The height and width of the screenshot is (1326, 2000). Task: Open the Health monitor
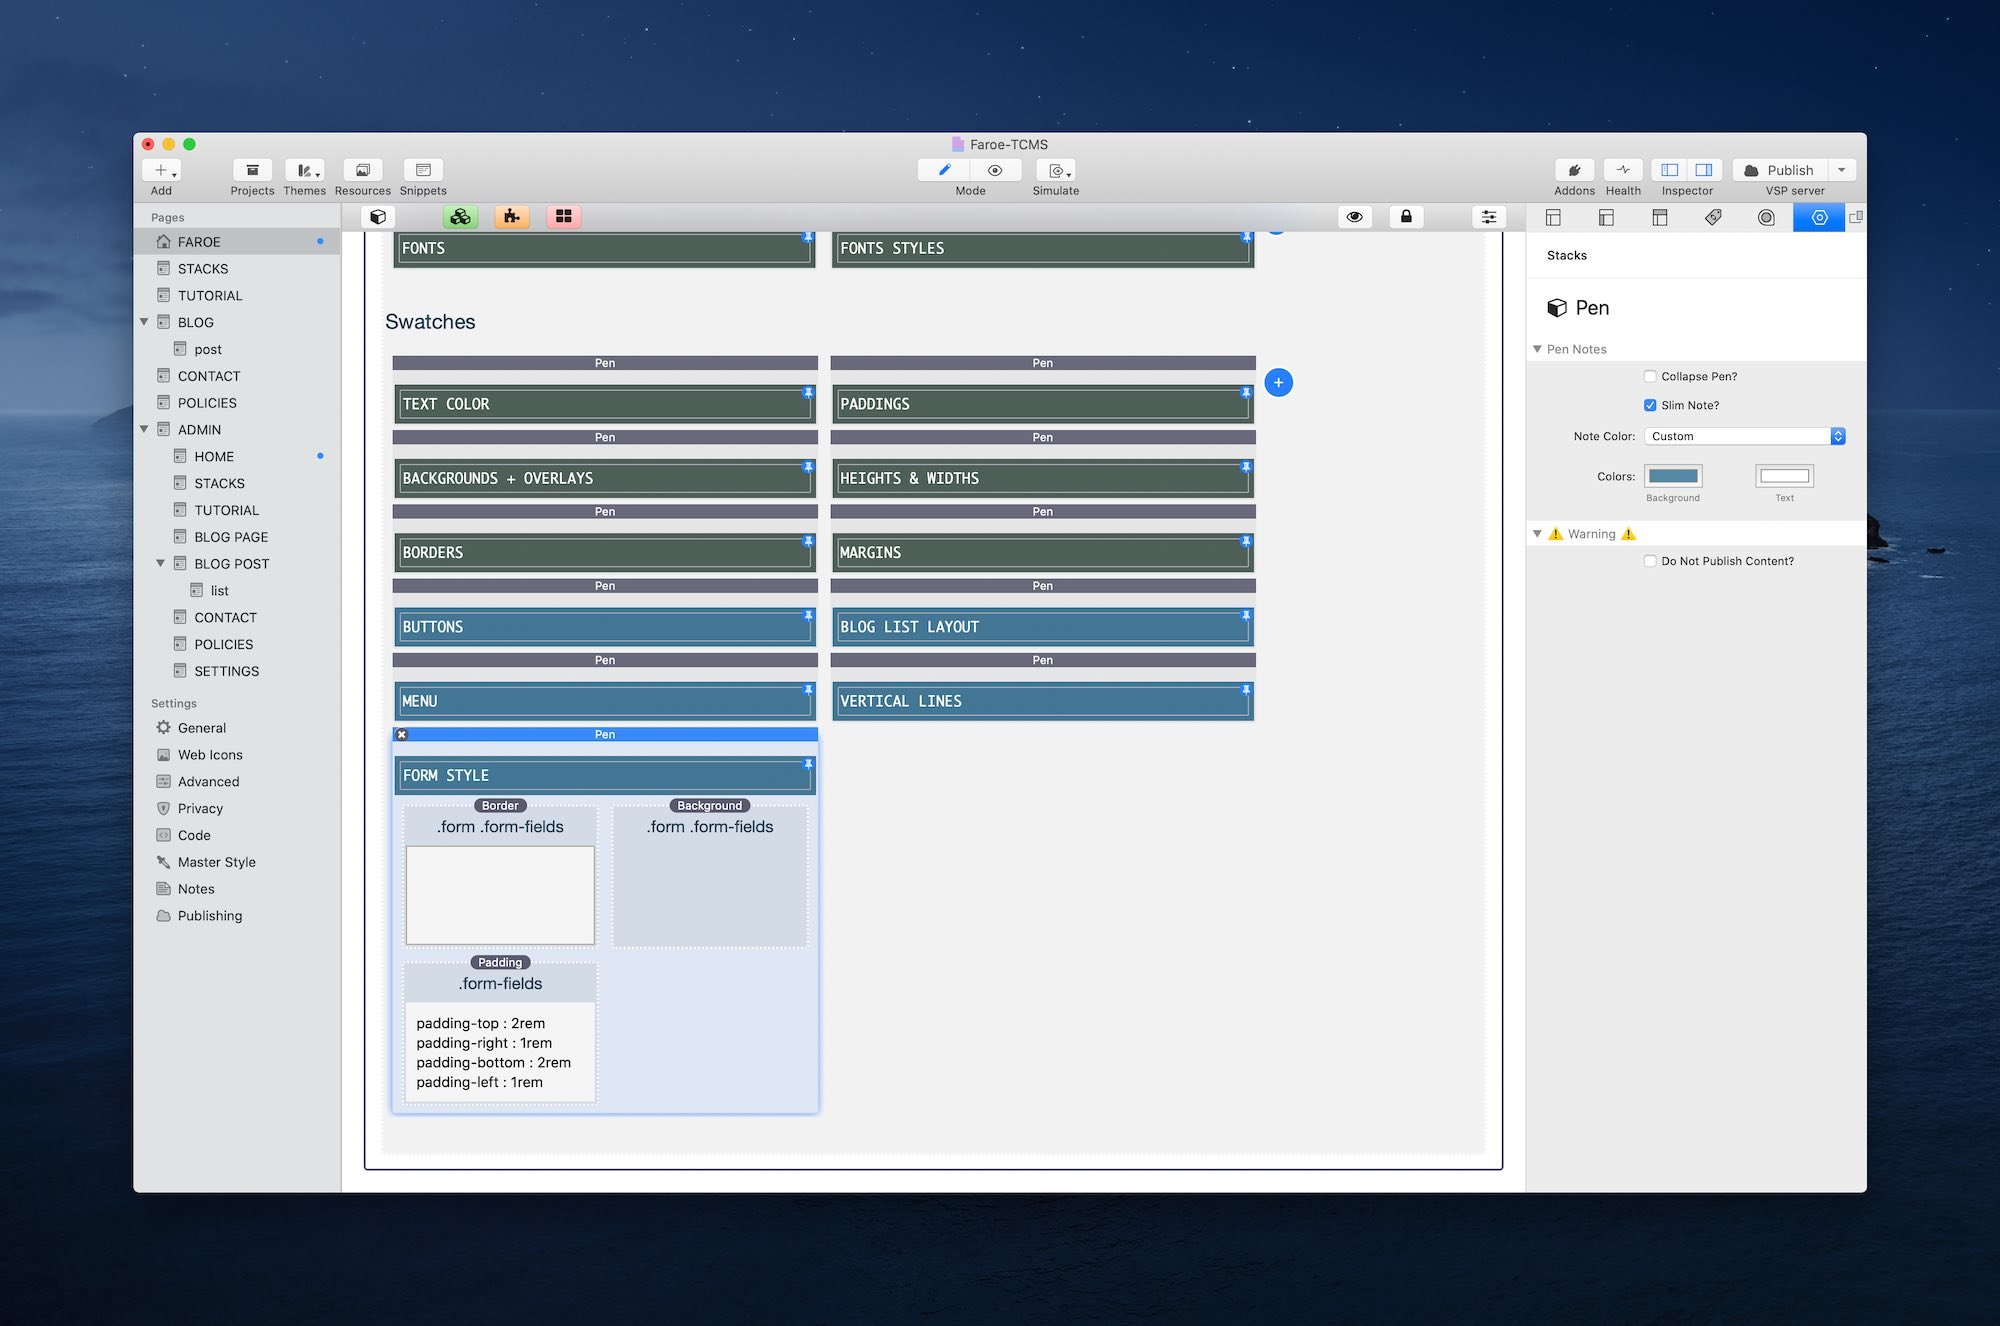coord(1623,170)
